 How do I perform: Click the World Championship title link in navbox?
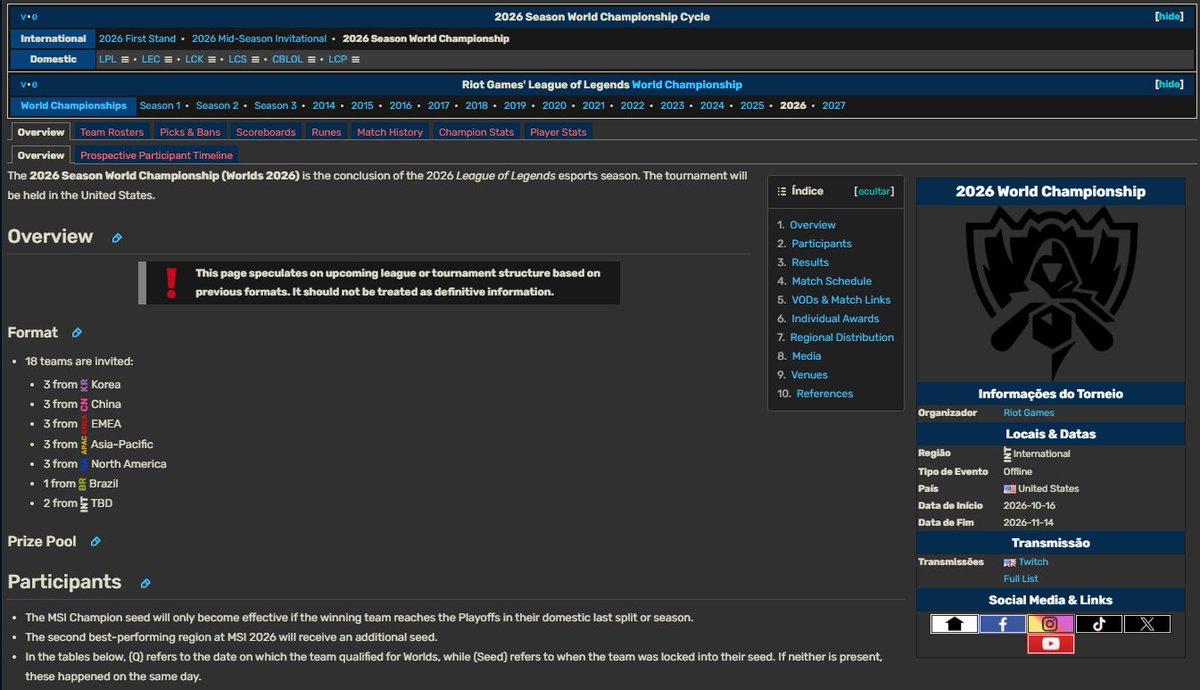[687, 85]
